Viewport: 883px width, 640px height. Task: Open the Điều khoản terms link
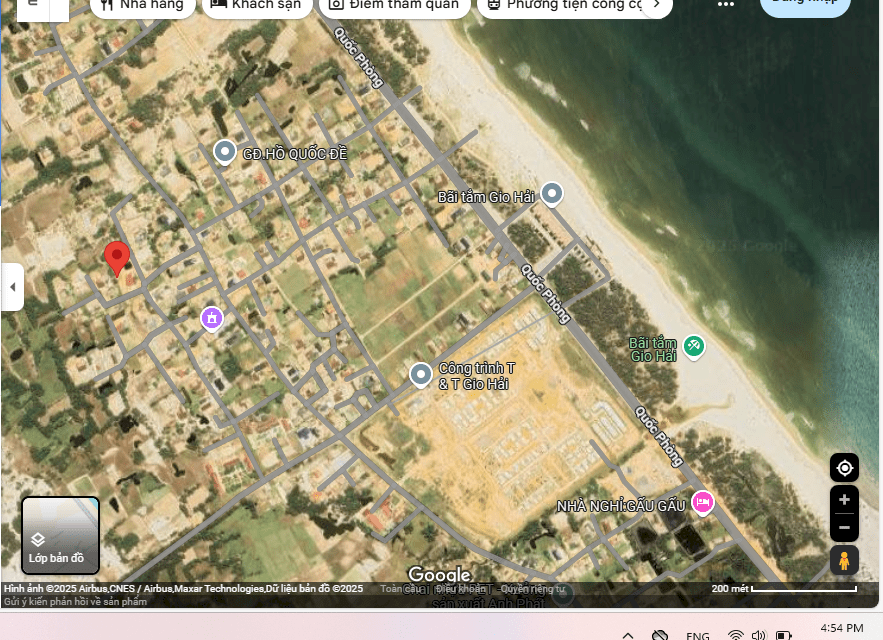tap(461, 589)
